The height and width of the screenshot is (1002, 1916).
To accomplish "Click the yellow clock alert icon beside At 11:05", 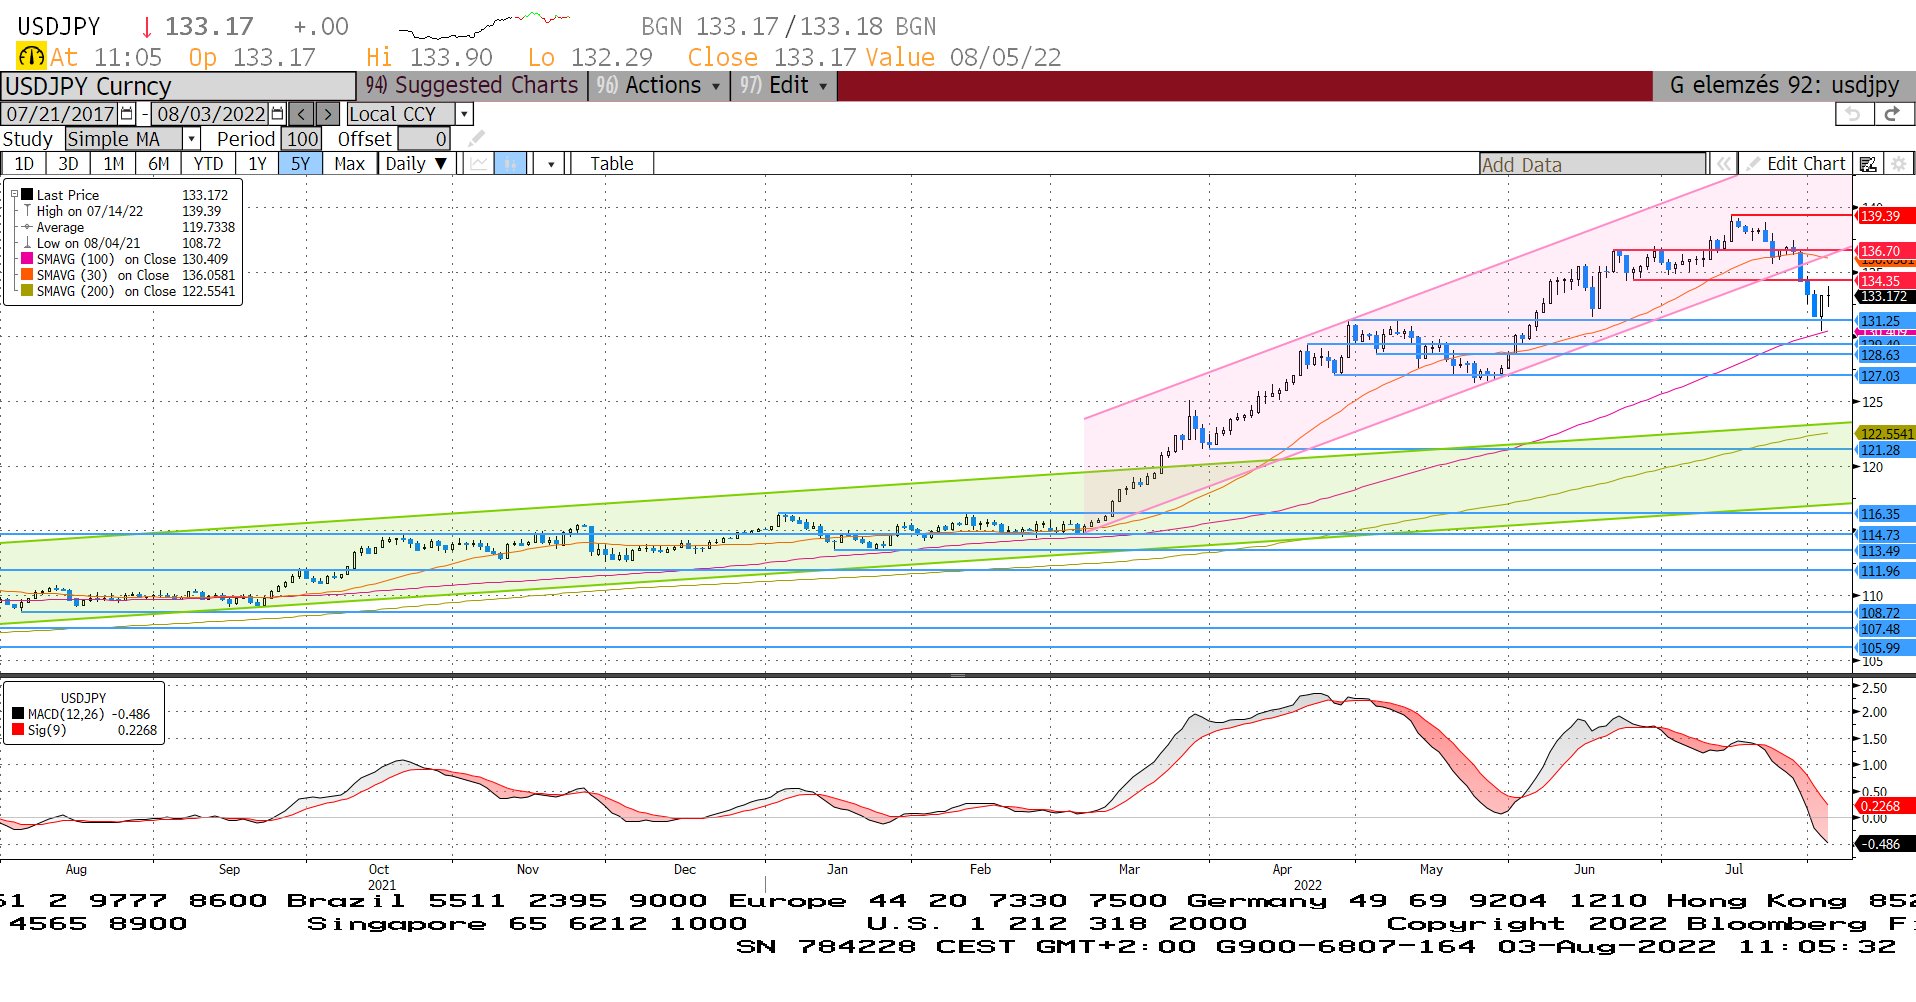I will coord(31,56).
